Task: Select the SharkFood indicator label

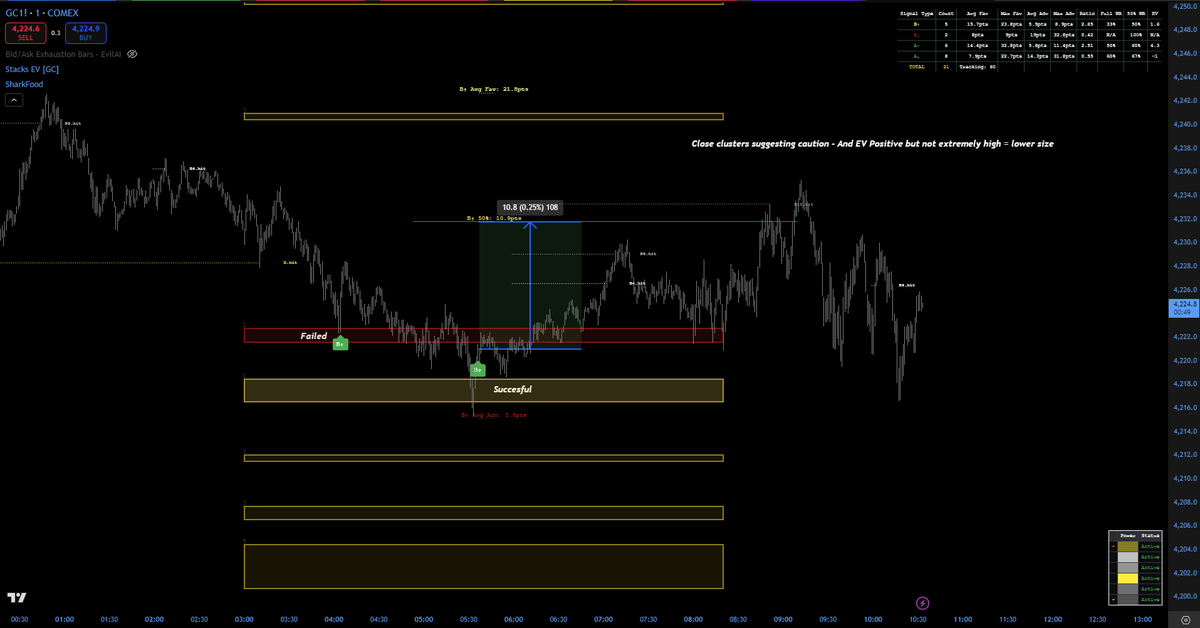Action: (x=24, y=85)
